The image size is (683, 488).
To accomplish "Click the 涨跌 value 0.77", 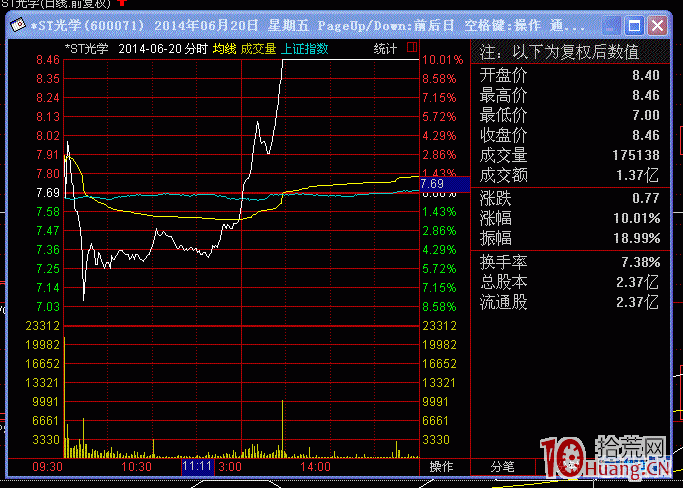I will (646, 198).
